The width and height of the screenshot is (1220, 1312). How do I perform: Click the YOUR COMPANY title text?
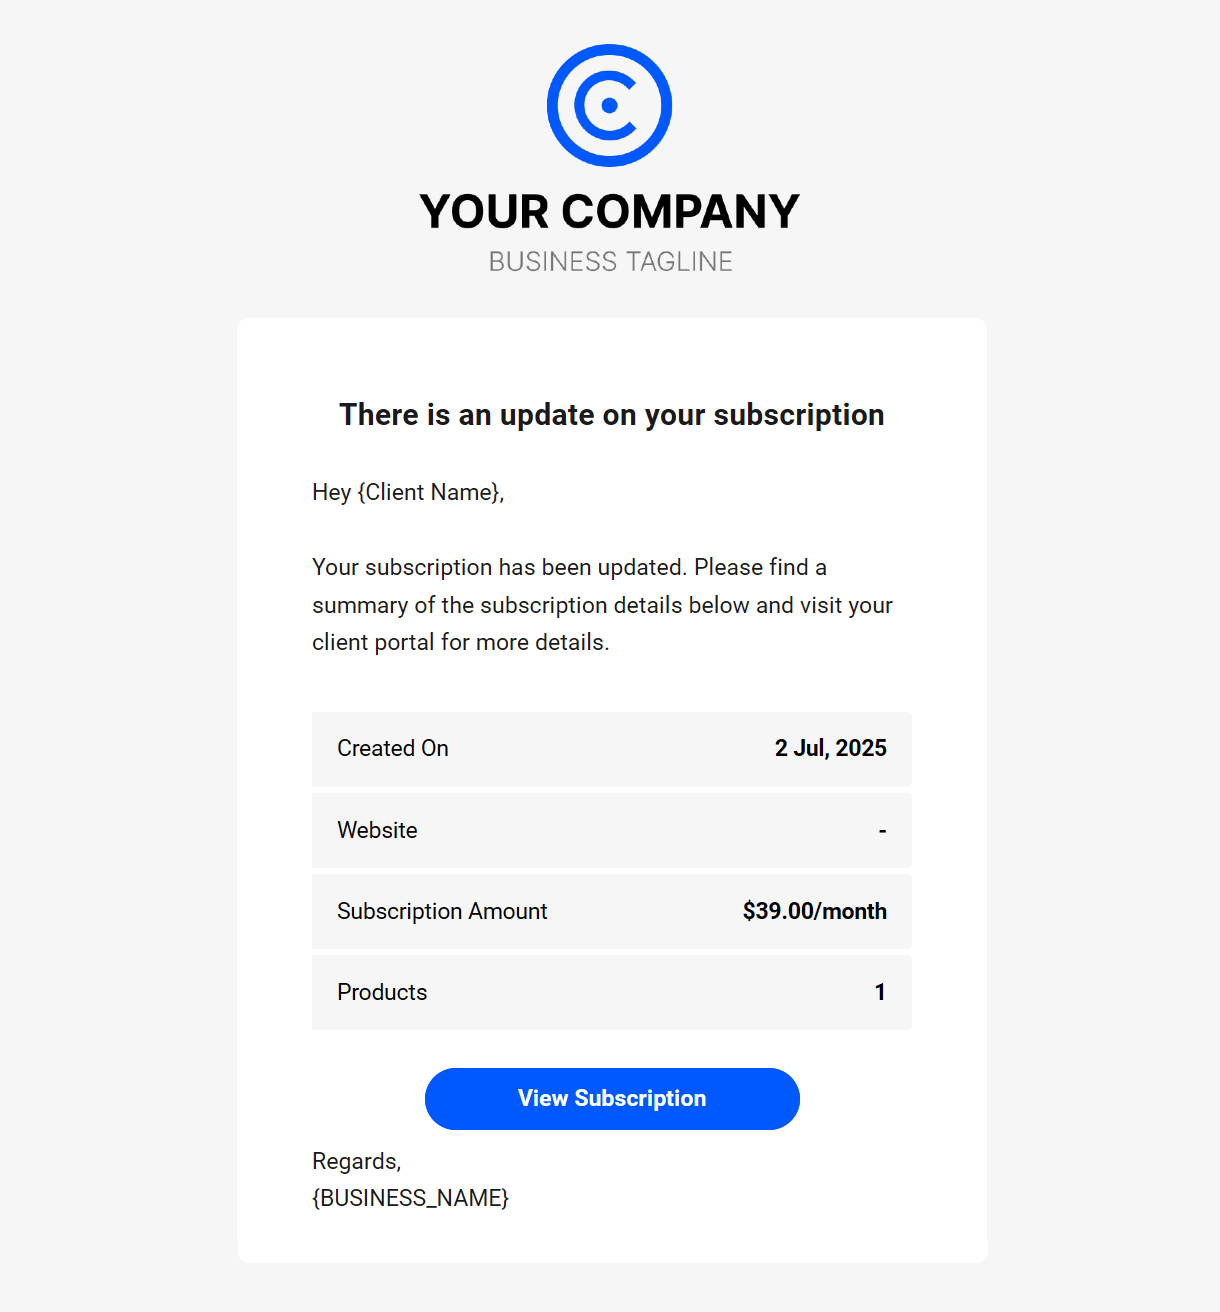[x=609, y=212]
